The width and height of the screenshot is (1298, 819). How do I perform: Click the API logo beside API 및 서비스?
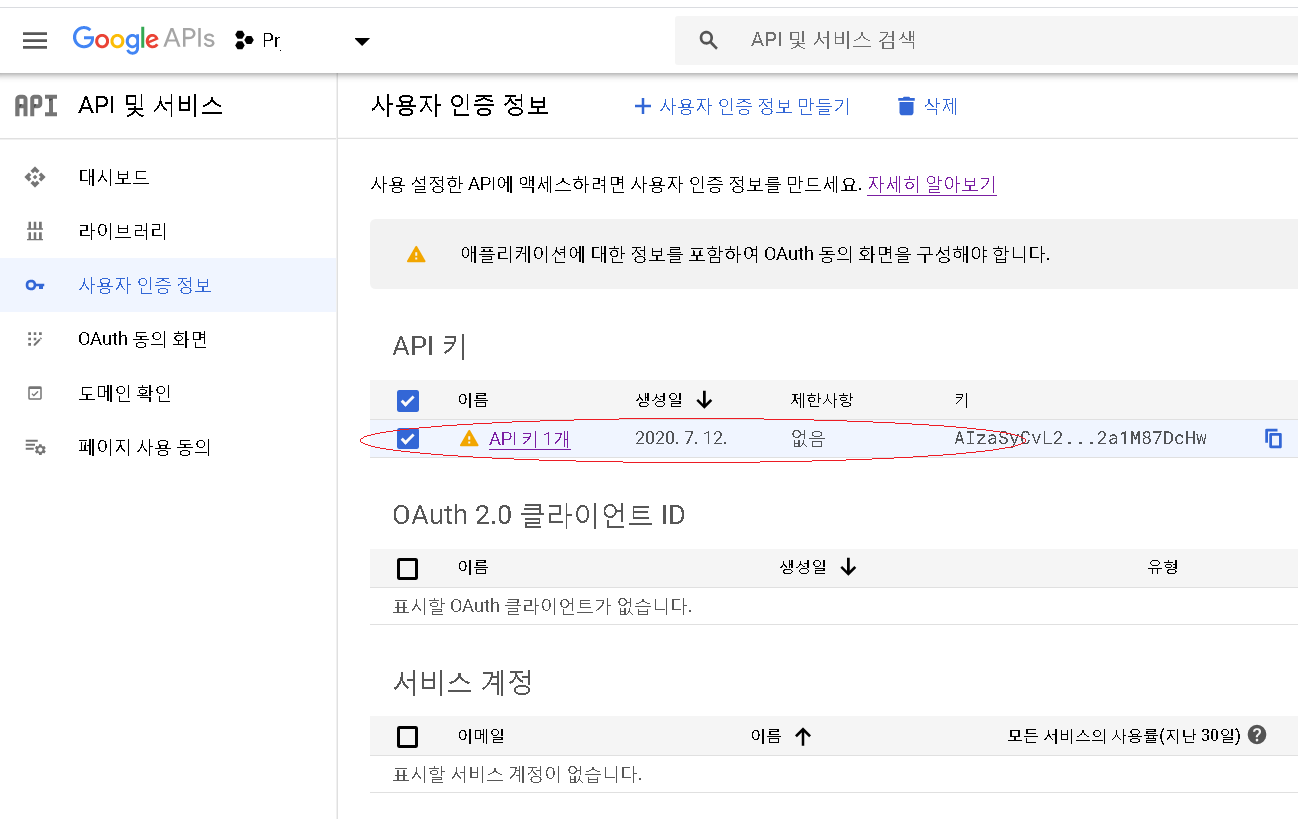click(x=36, y=105)
